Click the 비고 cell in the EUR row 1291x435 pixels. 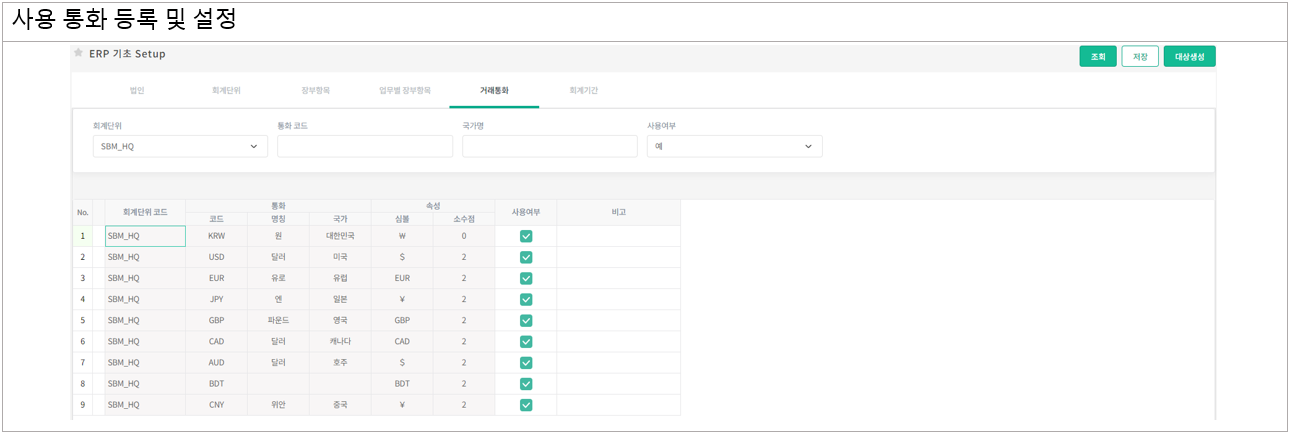[618, 278]
